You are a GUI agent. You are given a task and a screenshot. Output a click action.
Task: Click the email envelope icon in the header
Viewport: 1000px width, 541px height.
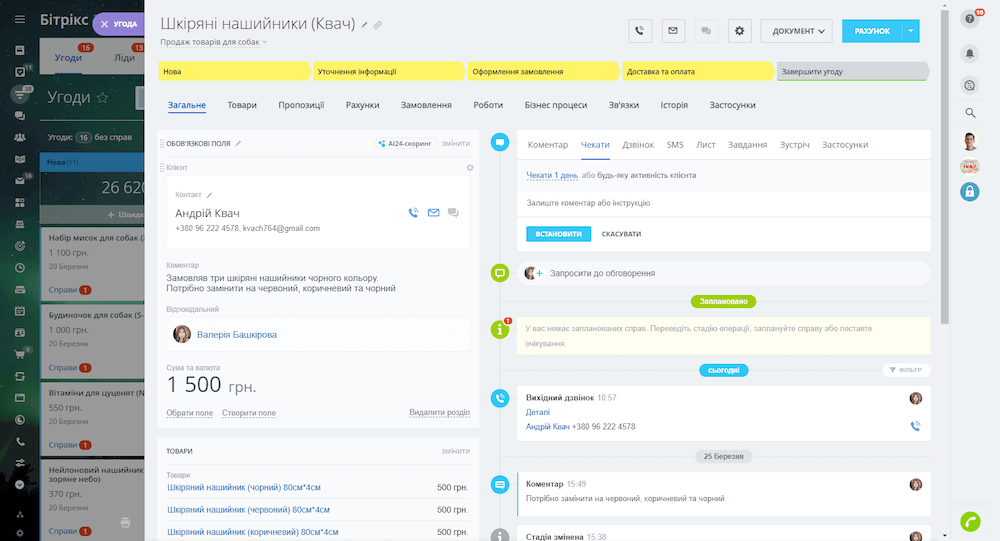tap(673, 31)
